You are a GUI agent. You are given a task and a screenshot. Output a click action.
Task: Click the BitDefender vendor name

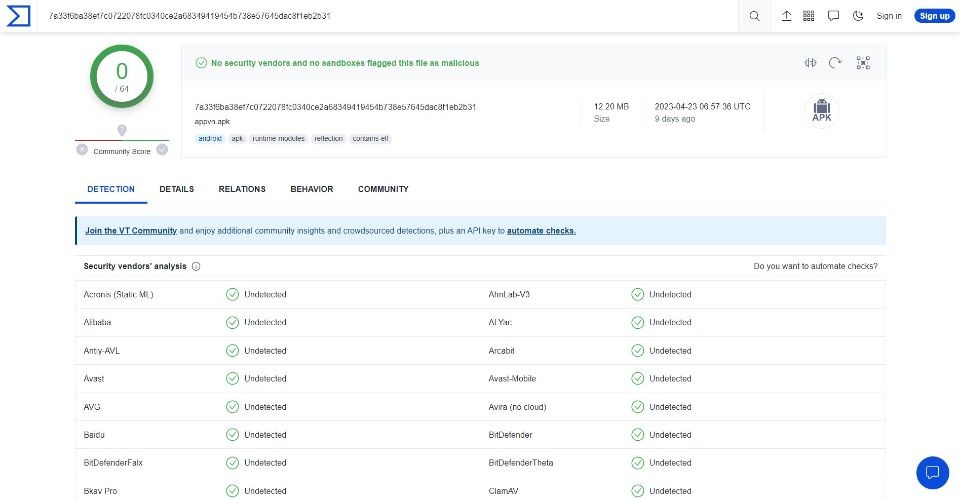(x=510, y=435)
